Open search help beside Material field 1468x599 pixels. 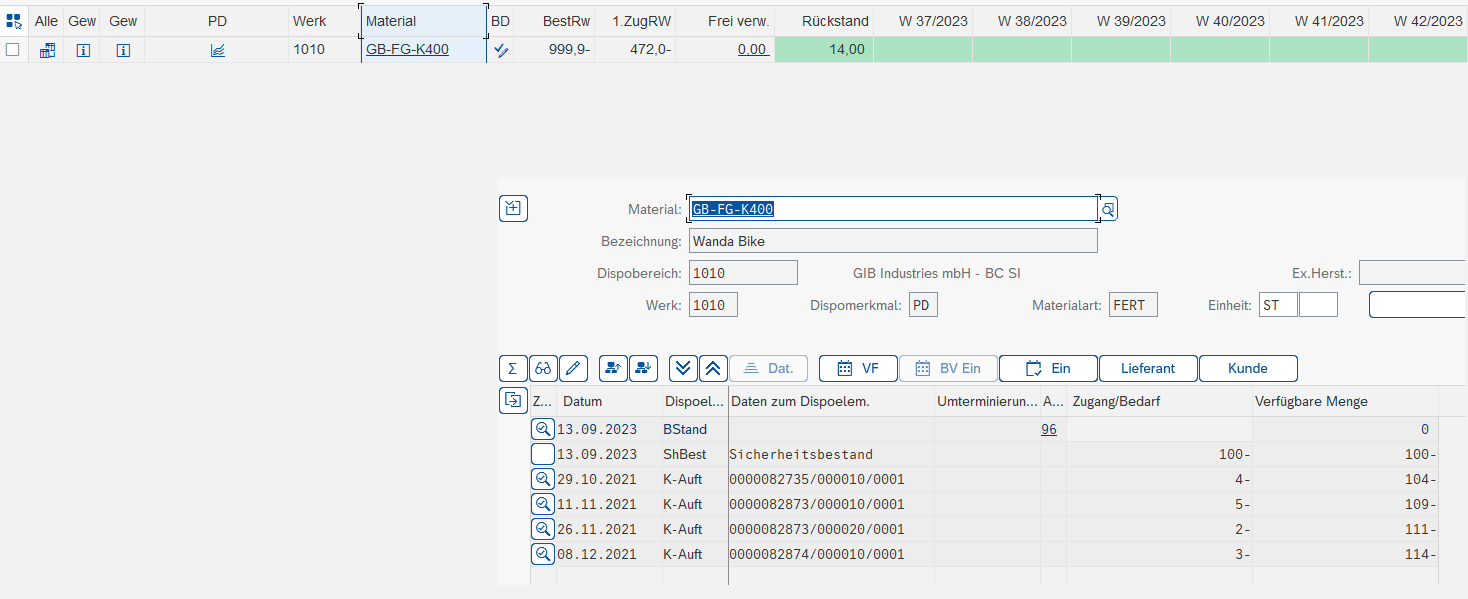(x=1108, y=209)
